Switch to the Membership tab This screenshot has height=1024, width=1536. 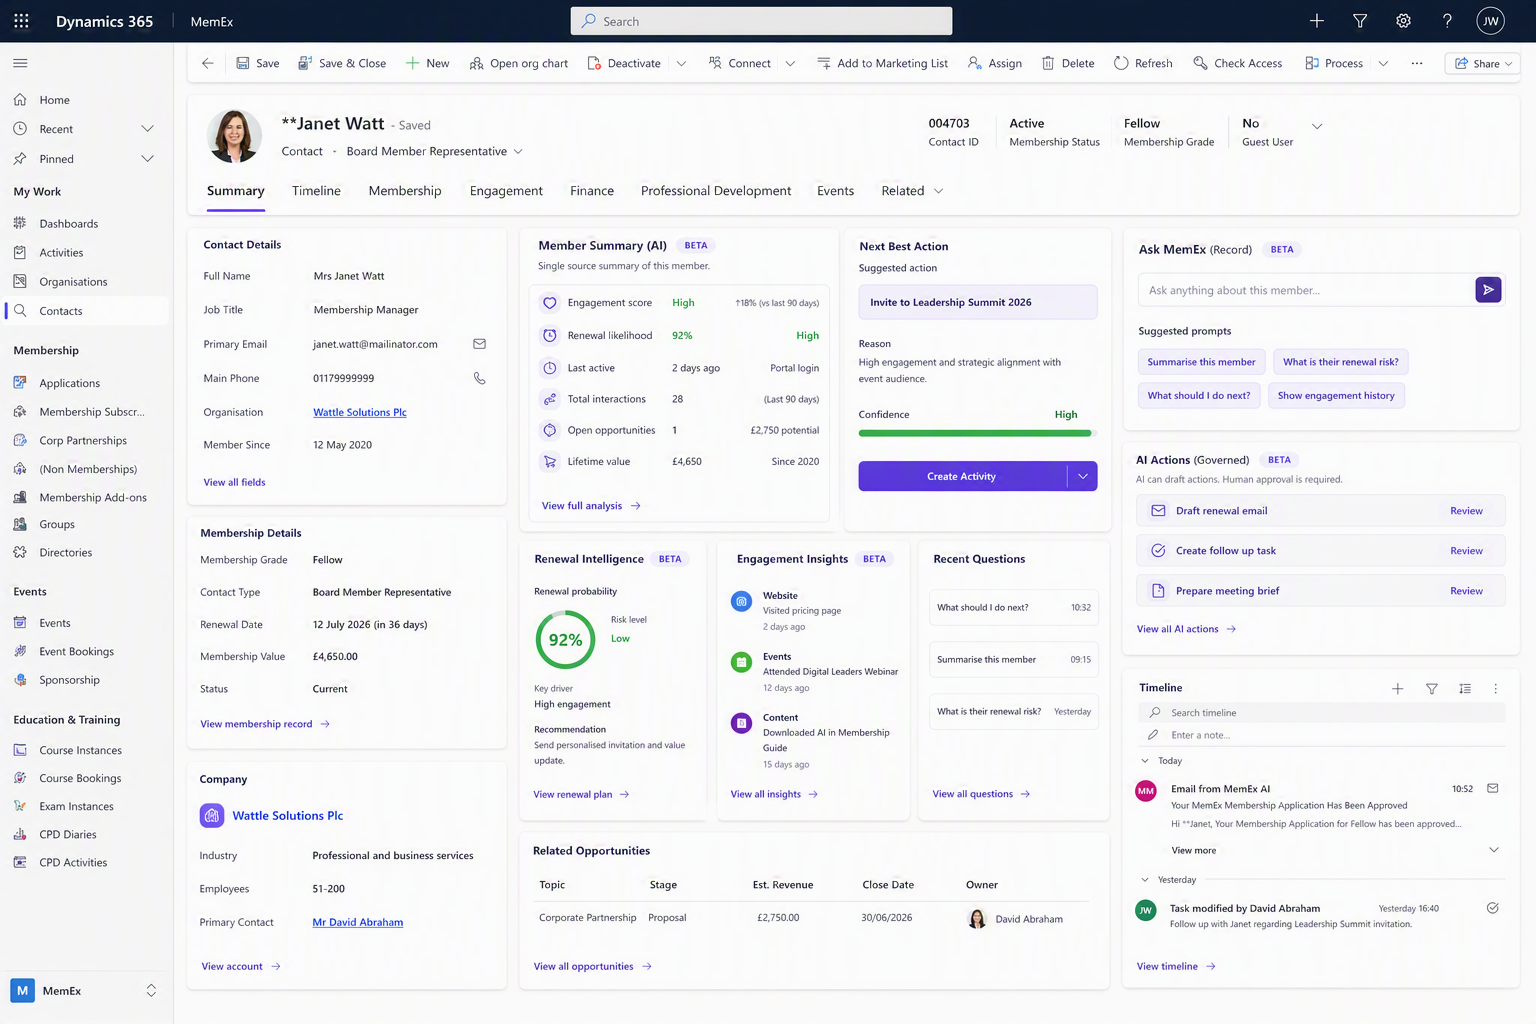tap(405, 191)
